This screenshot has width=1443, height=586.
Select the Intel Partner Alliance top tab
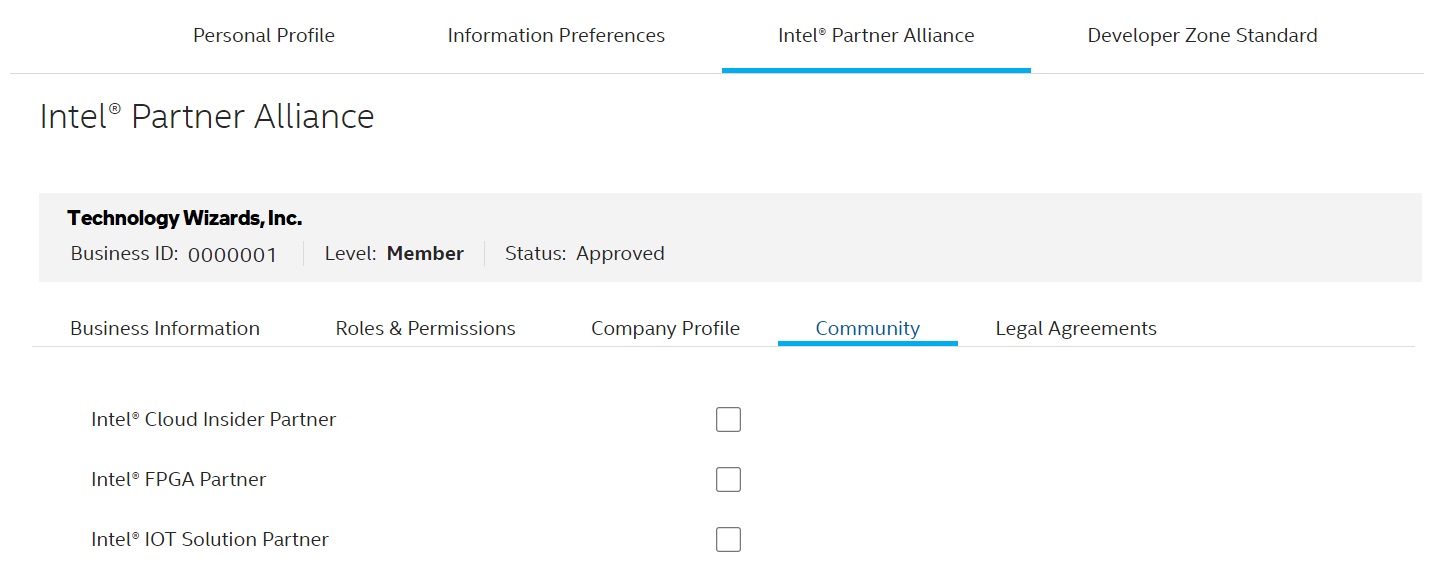tap(876, 36)
